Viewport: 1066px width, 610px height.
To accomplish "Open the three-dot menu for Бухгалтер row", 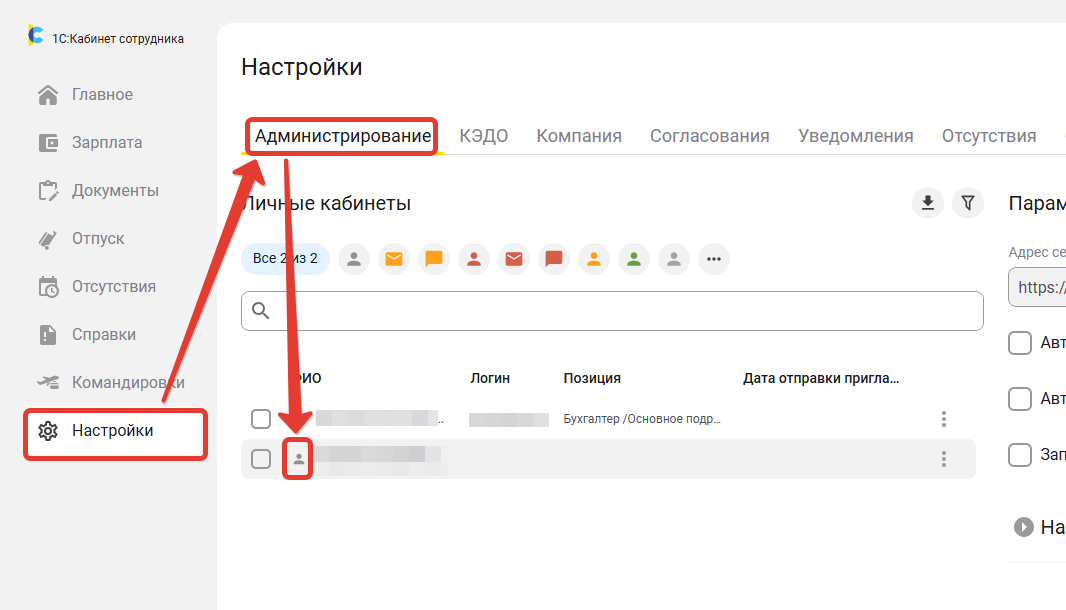I will pyautogui.click(x=943, y=419).
